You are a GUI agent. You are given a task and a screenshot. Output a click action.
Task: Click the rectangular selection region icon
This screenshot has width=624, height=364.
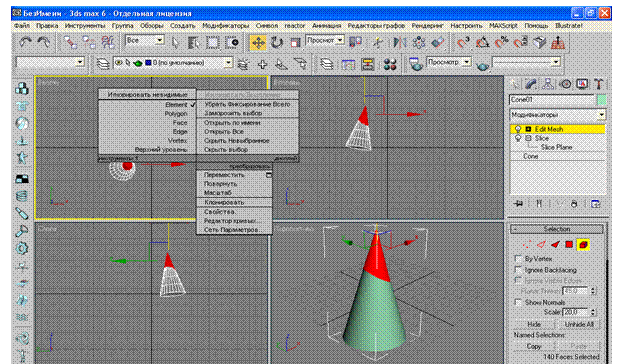[x=213, y=43]
